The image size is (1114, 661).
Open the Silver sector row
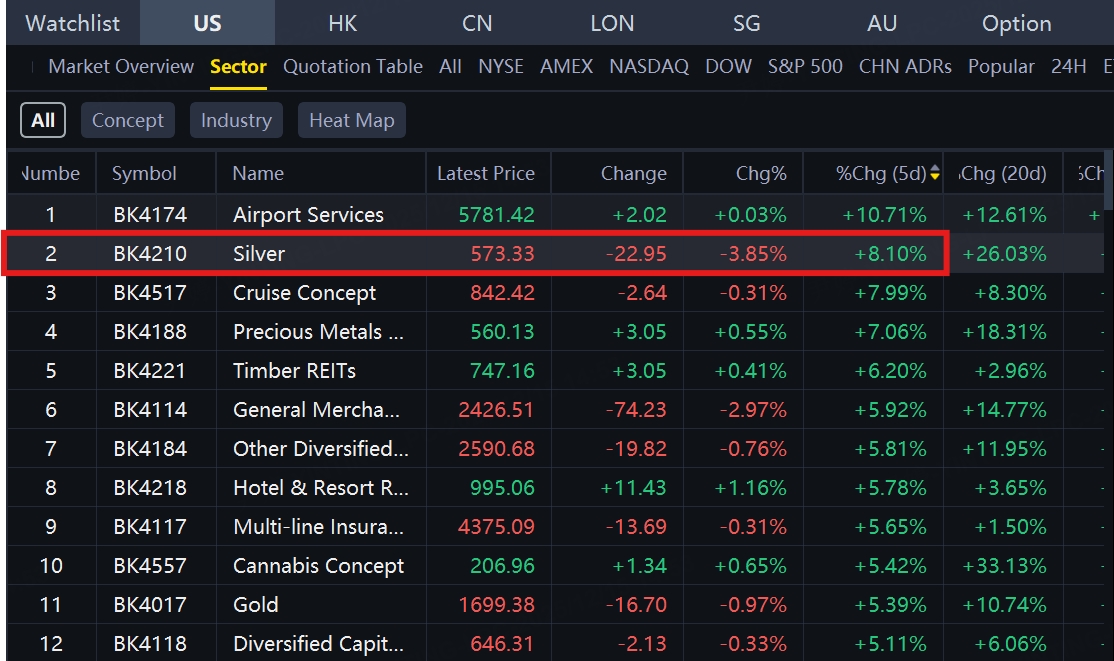(x=259, y=254)
